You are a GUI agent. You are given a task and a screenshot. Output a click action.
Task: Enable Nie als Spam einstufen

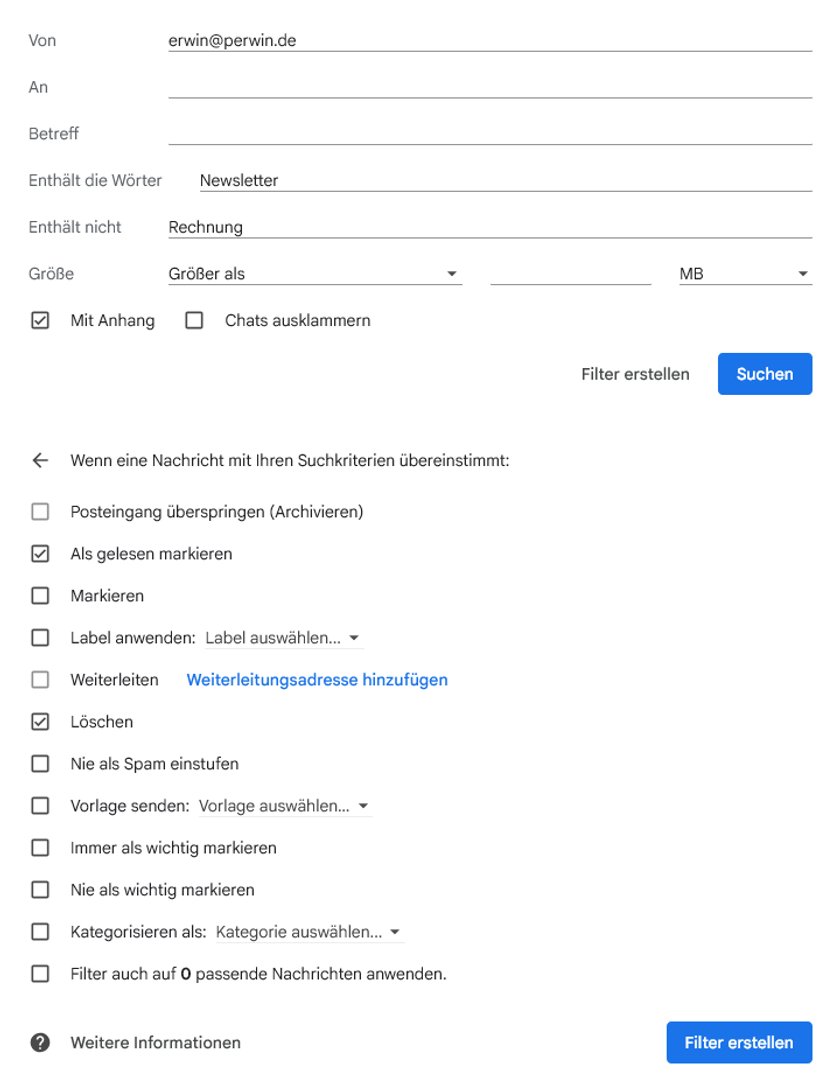tap(40, 763)
